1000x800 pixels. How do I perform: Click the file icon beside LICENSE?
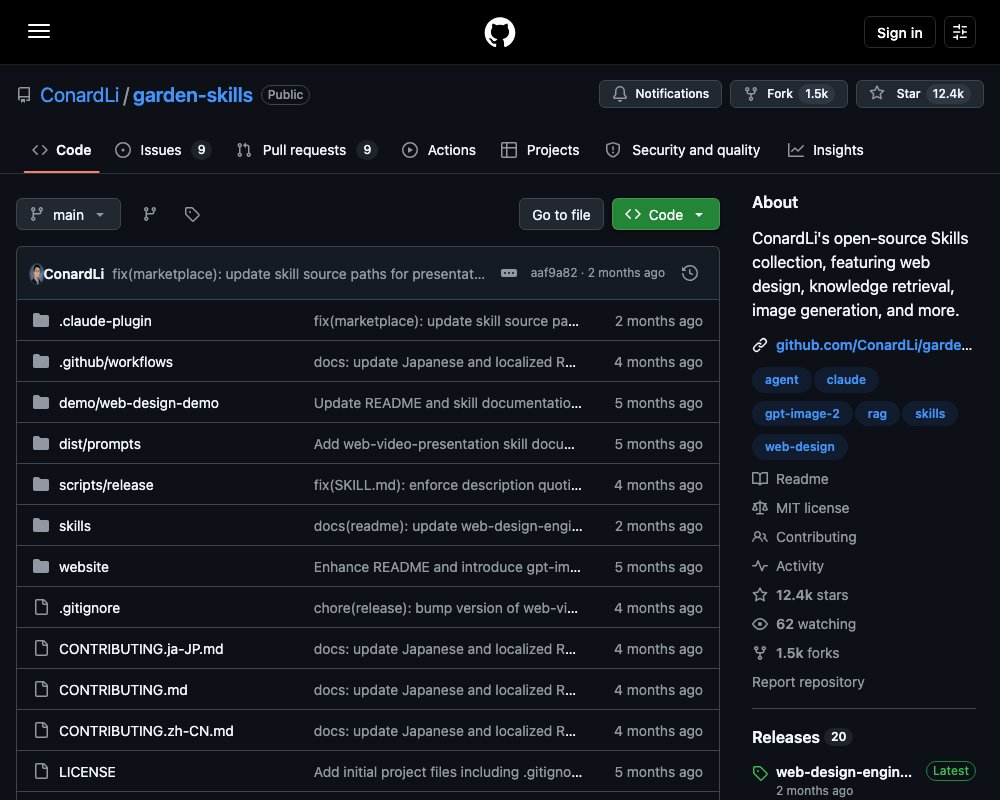[x=41, y=771]
